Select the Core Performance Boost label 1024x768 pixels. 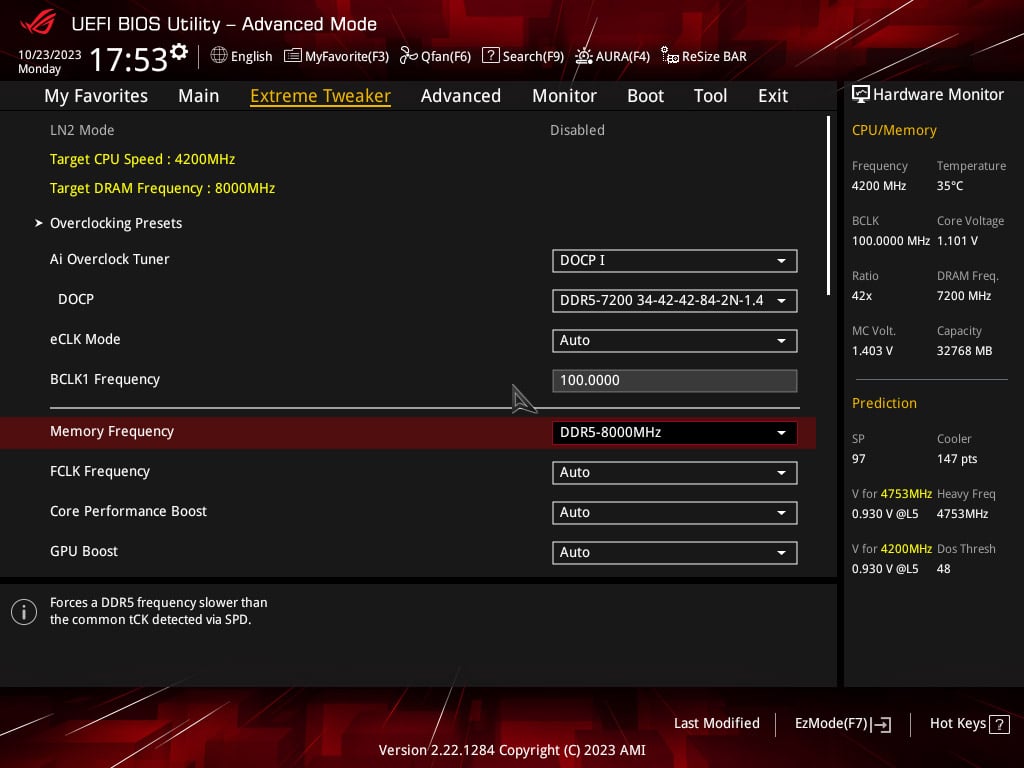pos(128,511)
